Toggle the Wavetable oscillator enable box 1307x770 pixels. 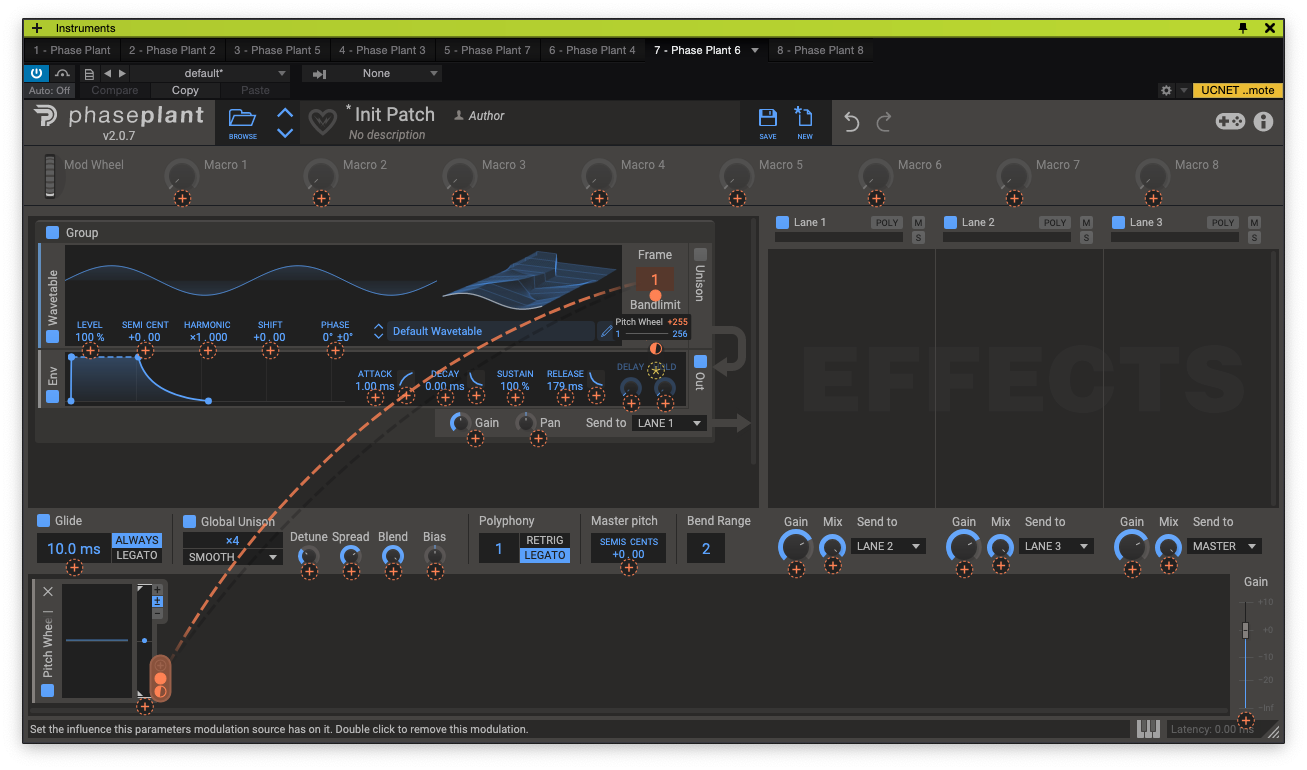tap(52, 337)
